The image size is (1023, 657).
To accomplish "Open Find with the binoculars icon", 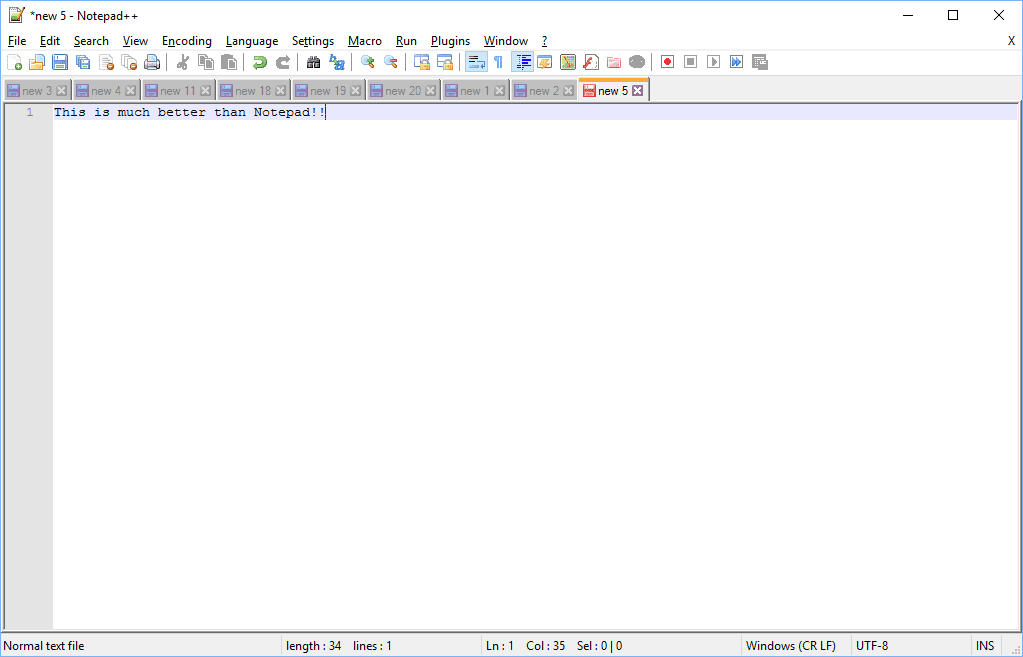I will pos(313,62).
